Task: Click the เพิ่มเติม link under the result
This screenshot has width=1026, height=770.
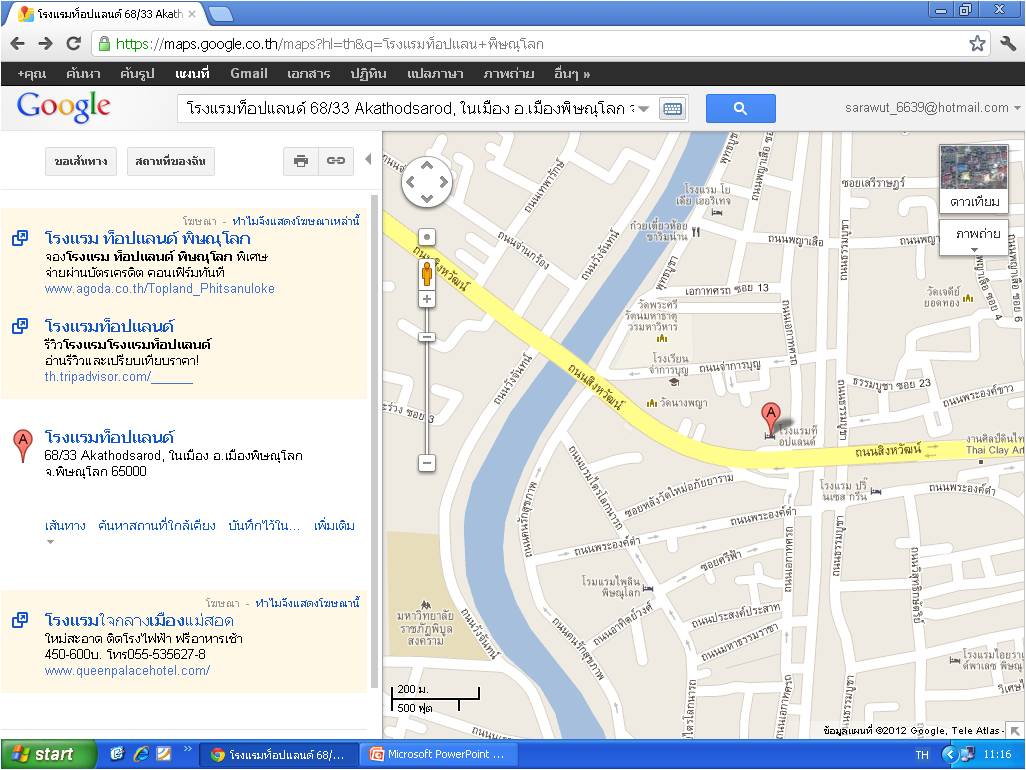Action: (x=334, y=525)
